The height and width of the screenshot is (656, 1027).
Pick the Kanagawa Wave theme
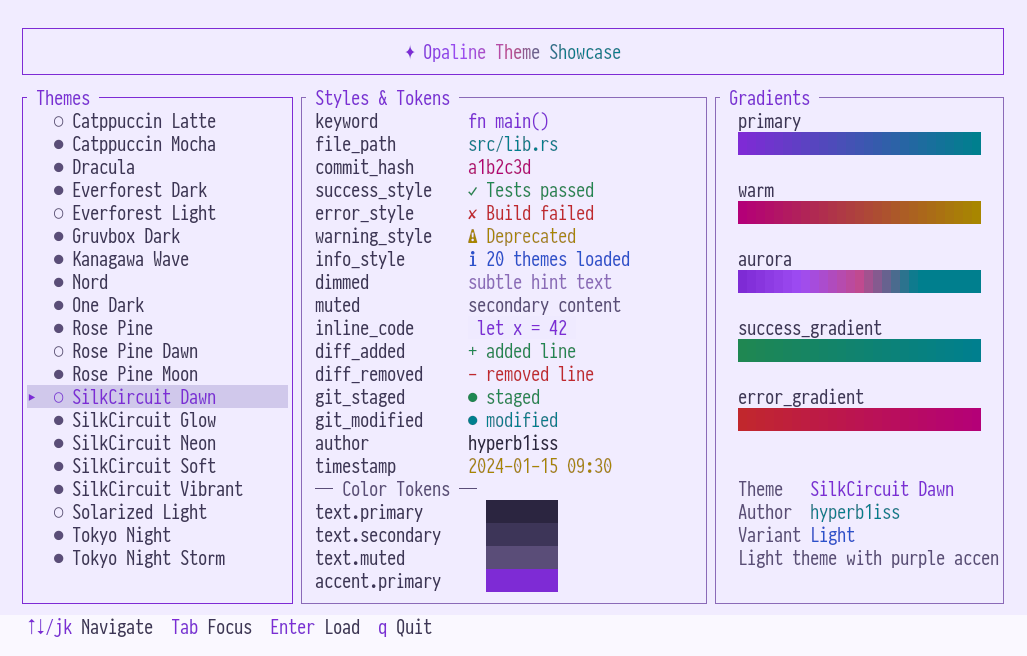click(157, 259)
